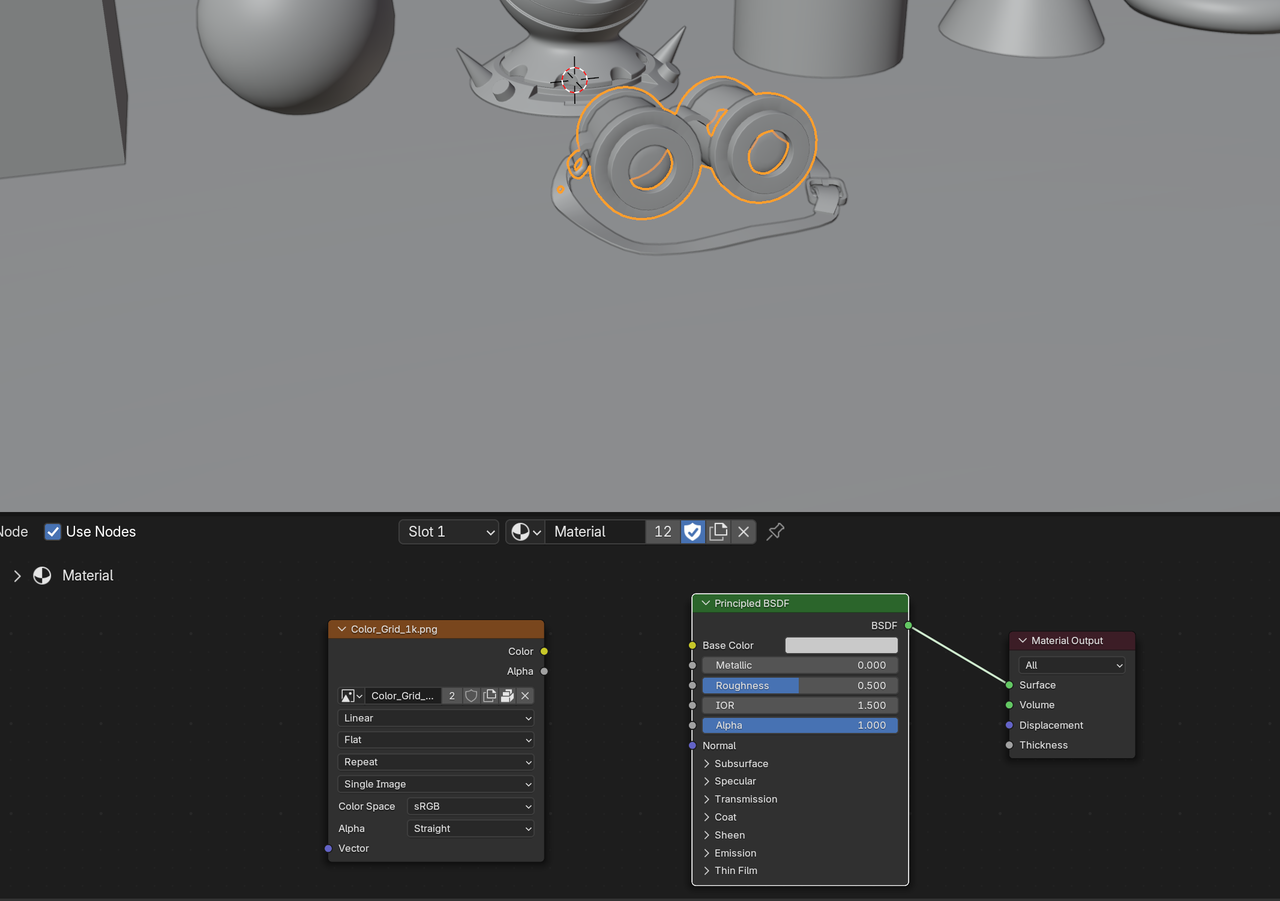Click the Metallic value slider
The image size is (1280, 901).
pyautogui.click(x=800, y=665)
